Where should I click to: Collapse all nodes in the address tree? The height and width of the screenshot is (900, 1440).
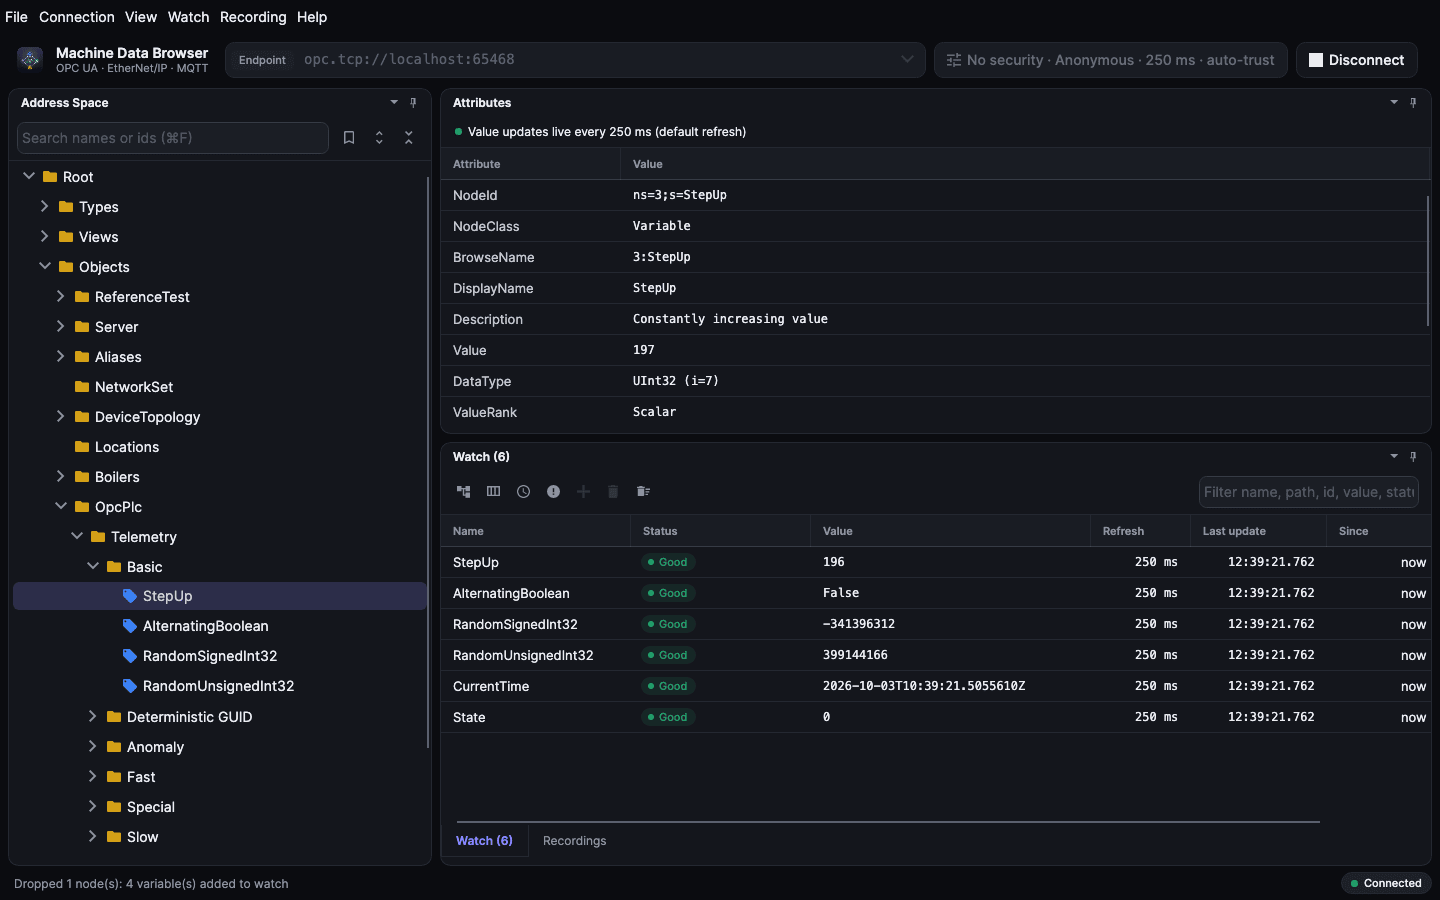(409, 138)
